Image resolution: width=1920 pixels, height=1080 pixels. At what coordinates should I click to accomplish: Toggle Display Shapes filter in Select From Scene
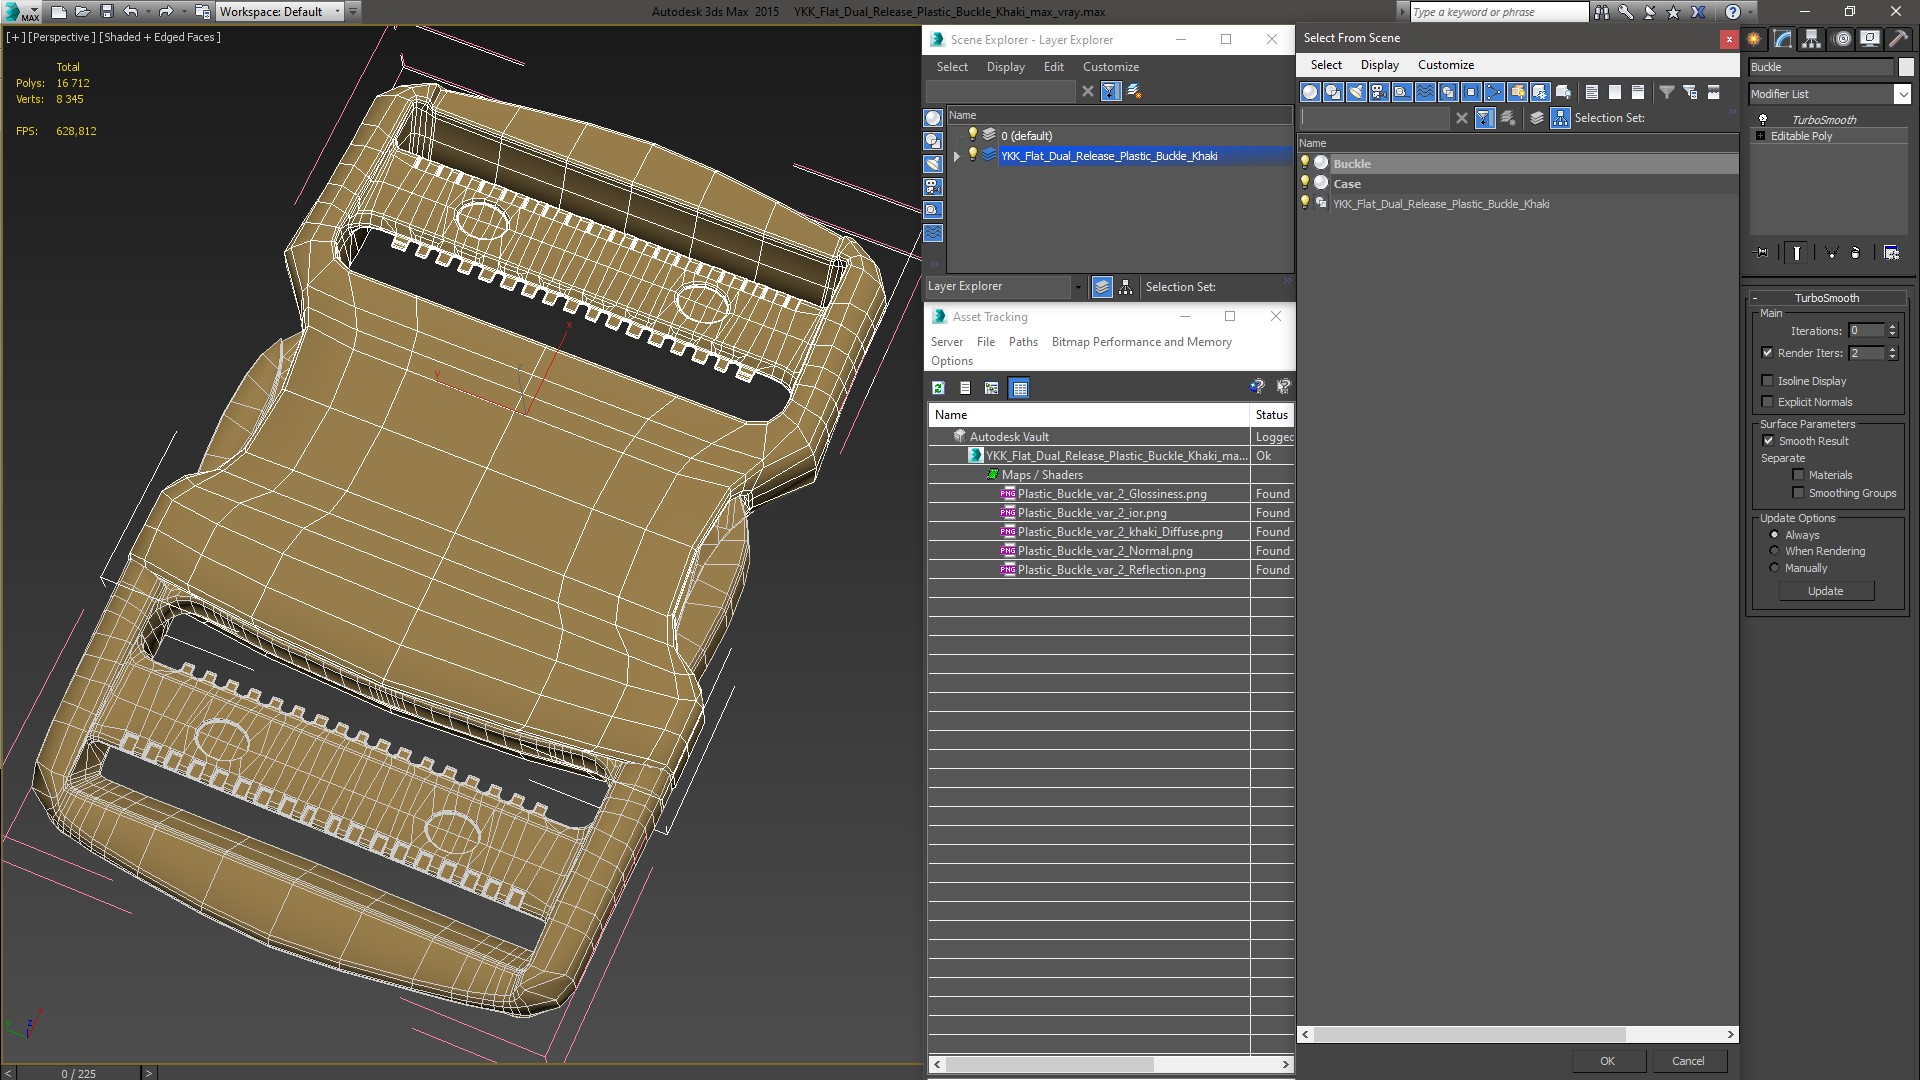click(x=1333, y=92)
